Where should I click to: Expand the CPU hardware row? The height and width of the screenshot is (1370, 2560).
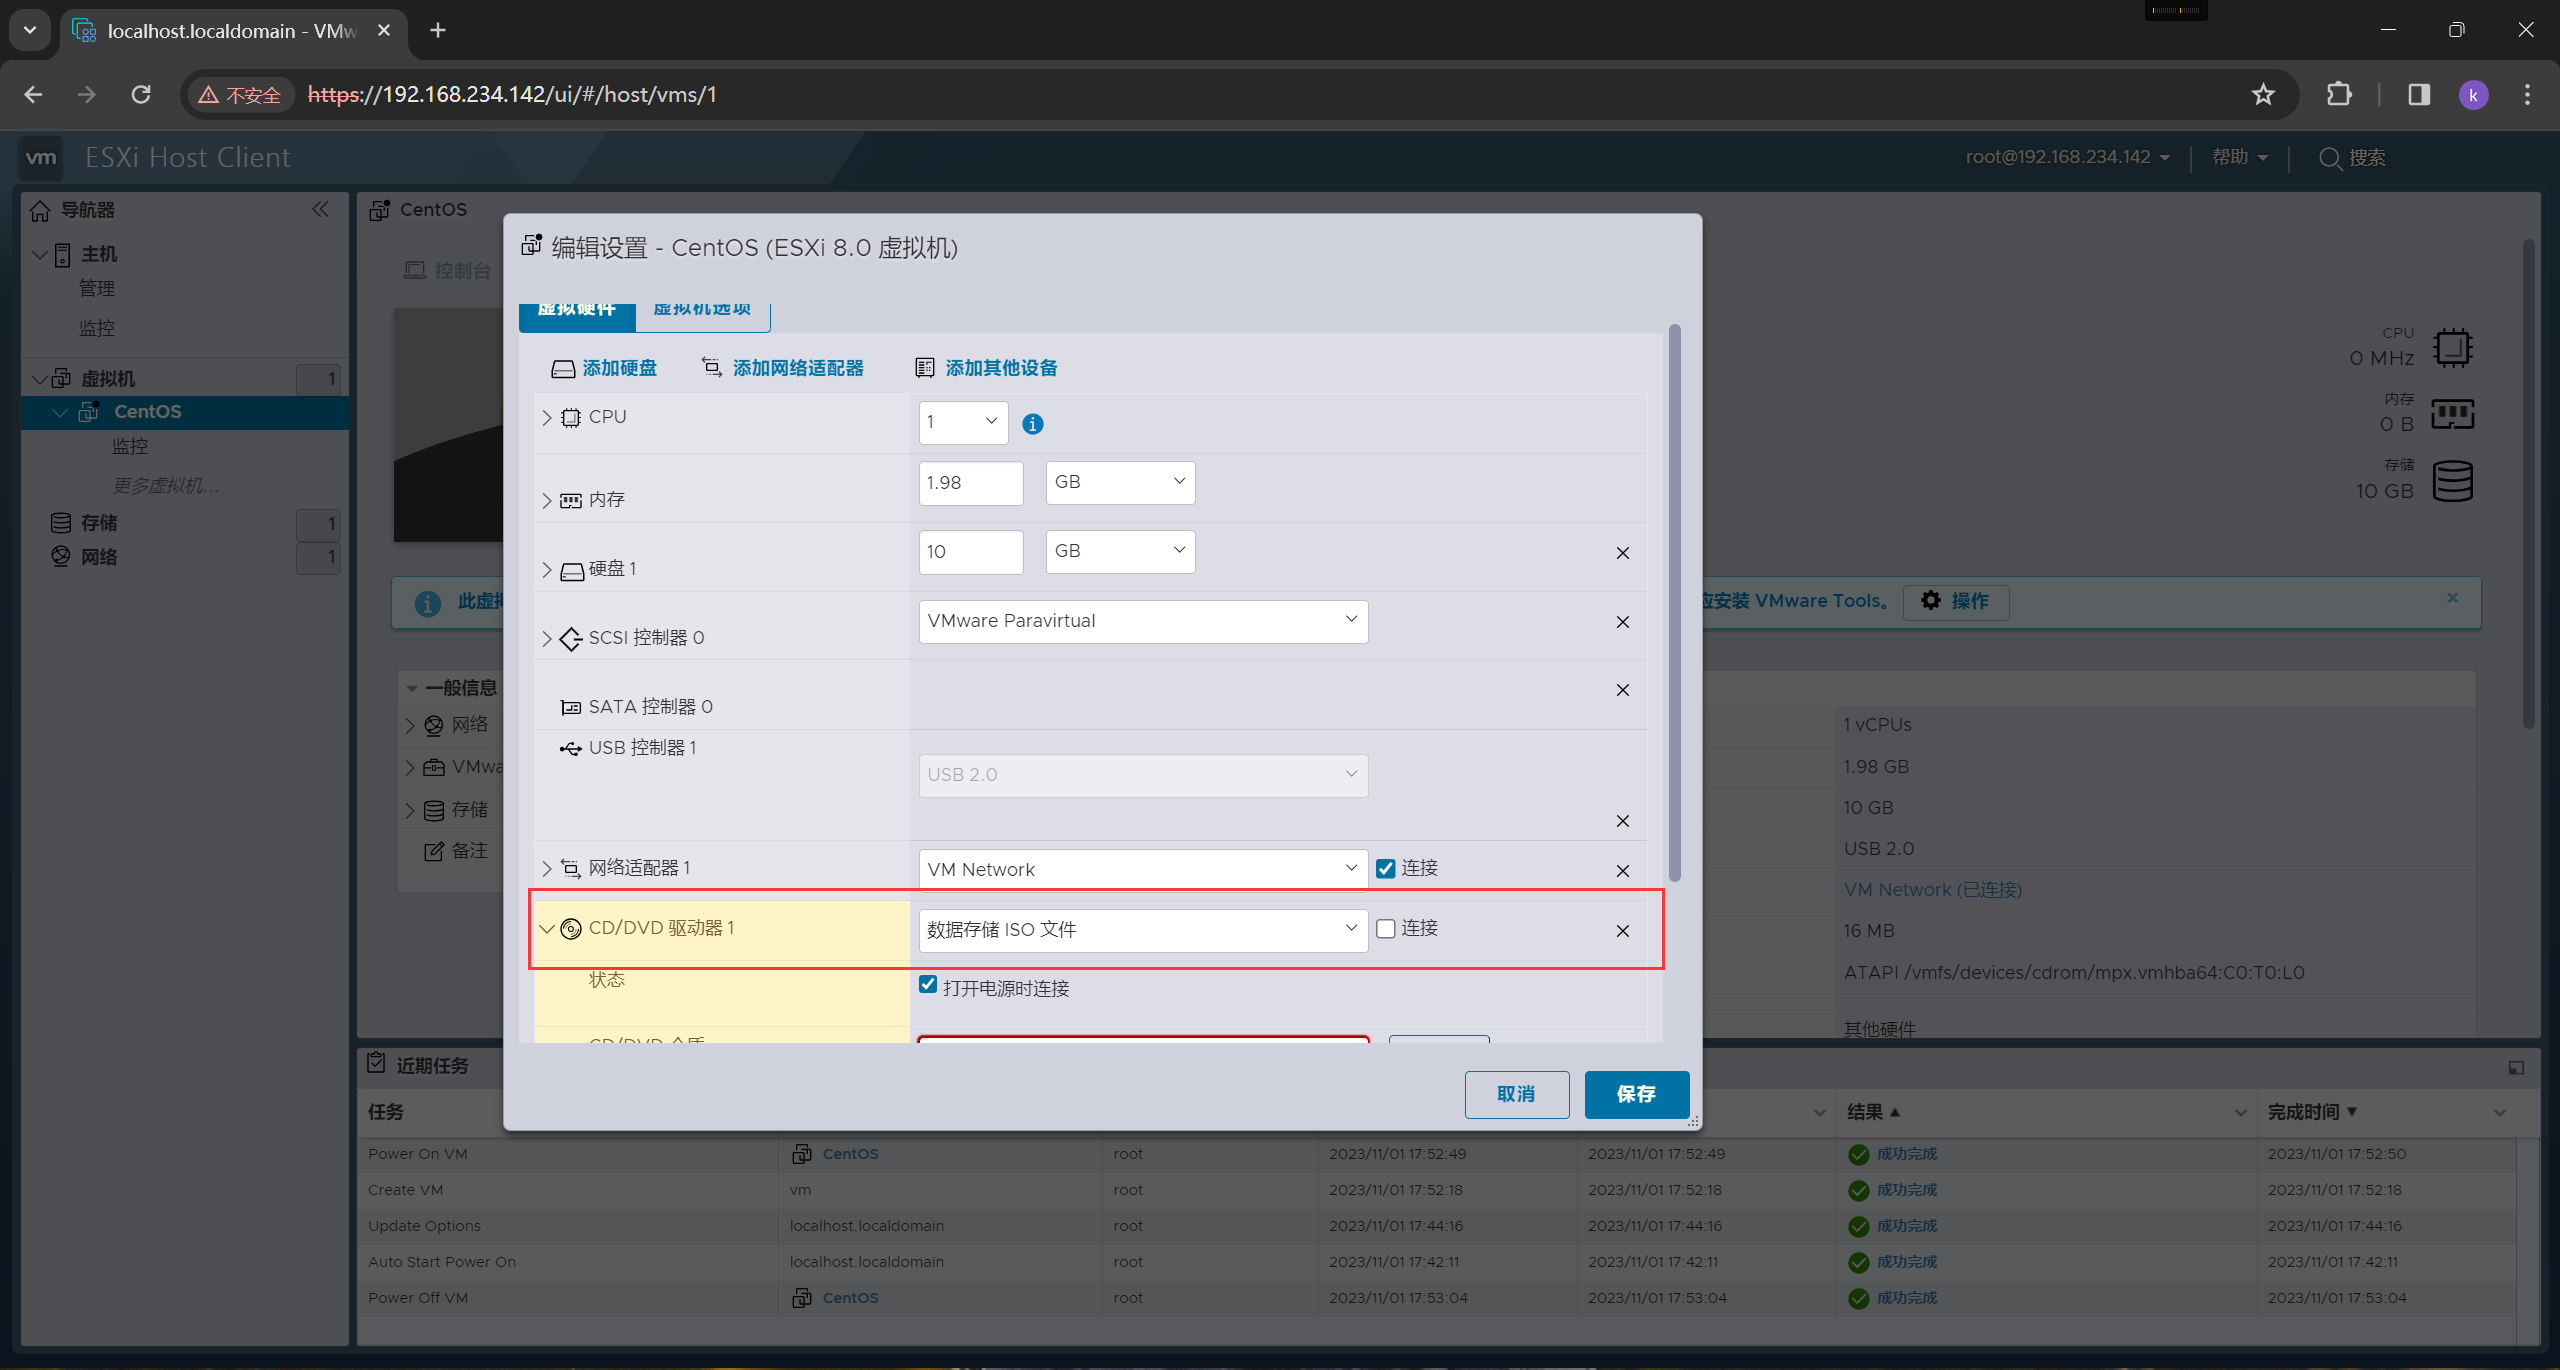click(x=547, y=418)
